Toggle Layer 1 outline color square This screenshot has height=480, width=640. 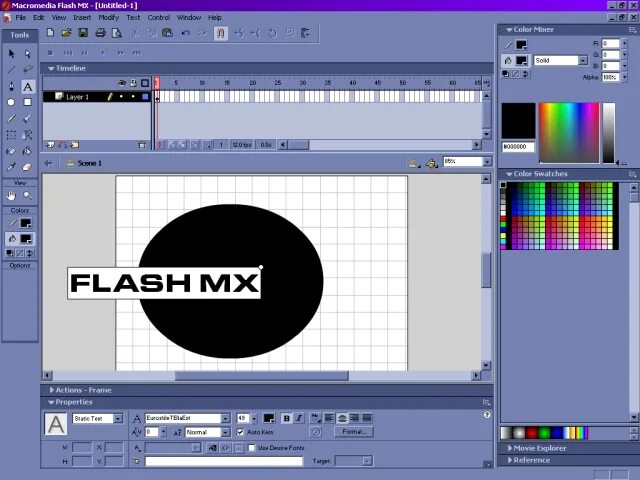(x=145, y=97)
